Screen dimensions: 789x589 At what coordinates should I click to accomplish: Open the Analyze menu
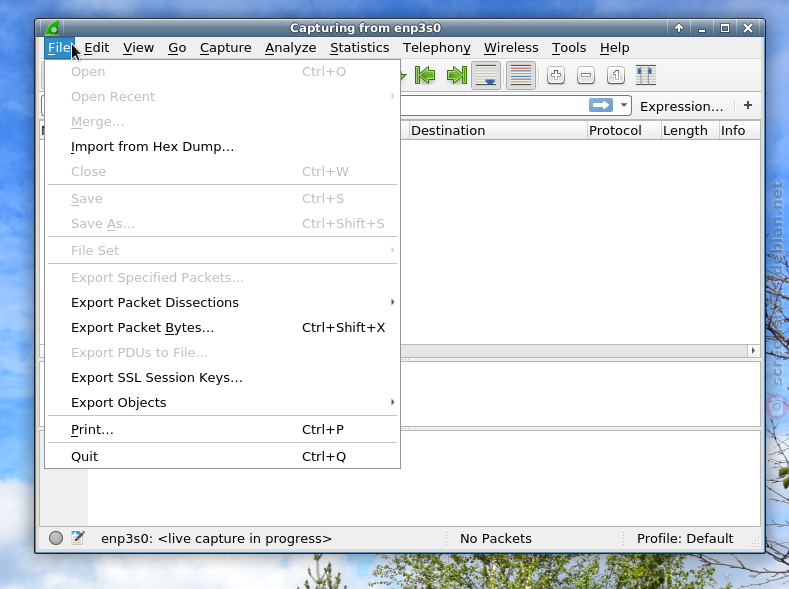pyautogui.click(x=291, y=48)
